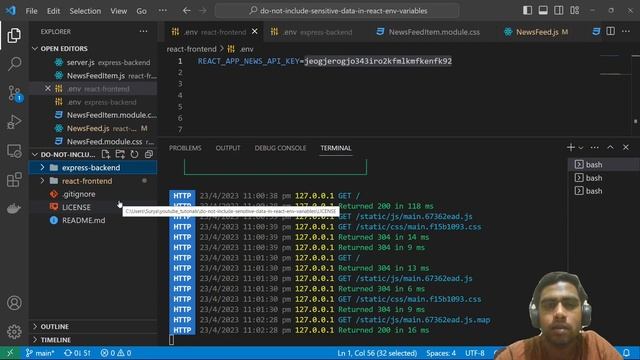640x360 pixels.
Task: Switch to the Debug Console tab
Action: pyautogui.click(x=280, y=148)
